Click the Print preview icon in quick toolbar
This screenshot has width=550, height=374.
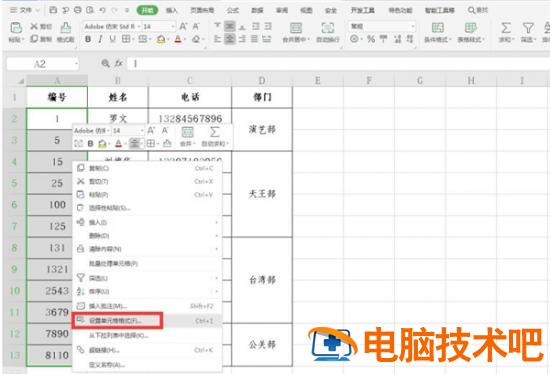pos(90,10)
